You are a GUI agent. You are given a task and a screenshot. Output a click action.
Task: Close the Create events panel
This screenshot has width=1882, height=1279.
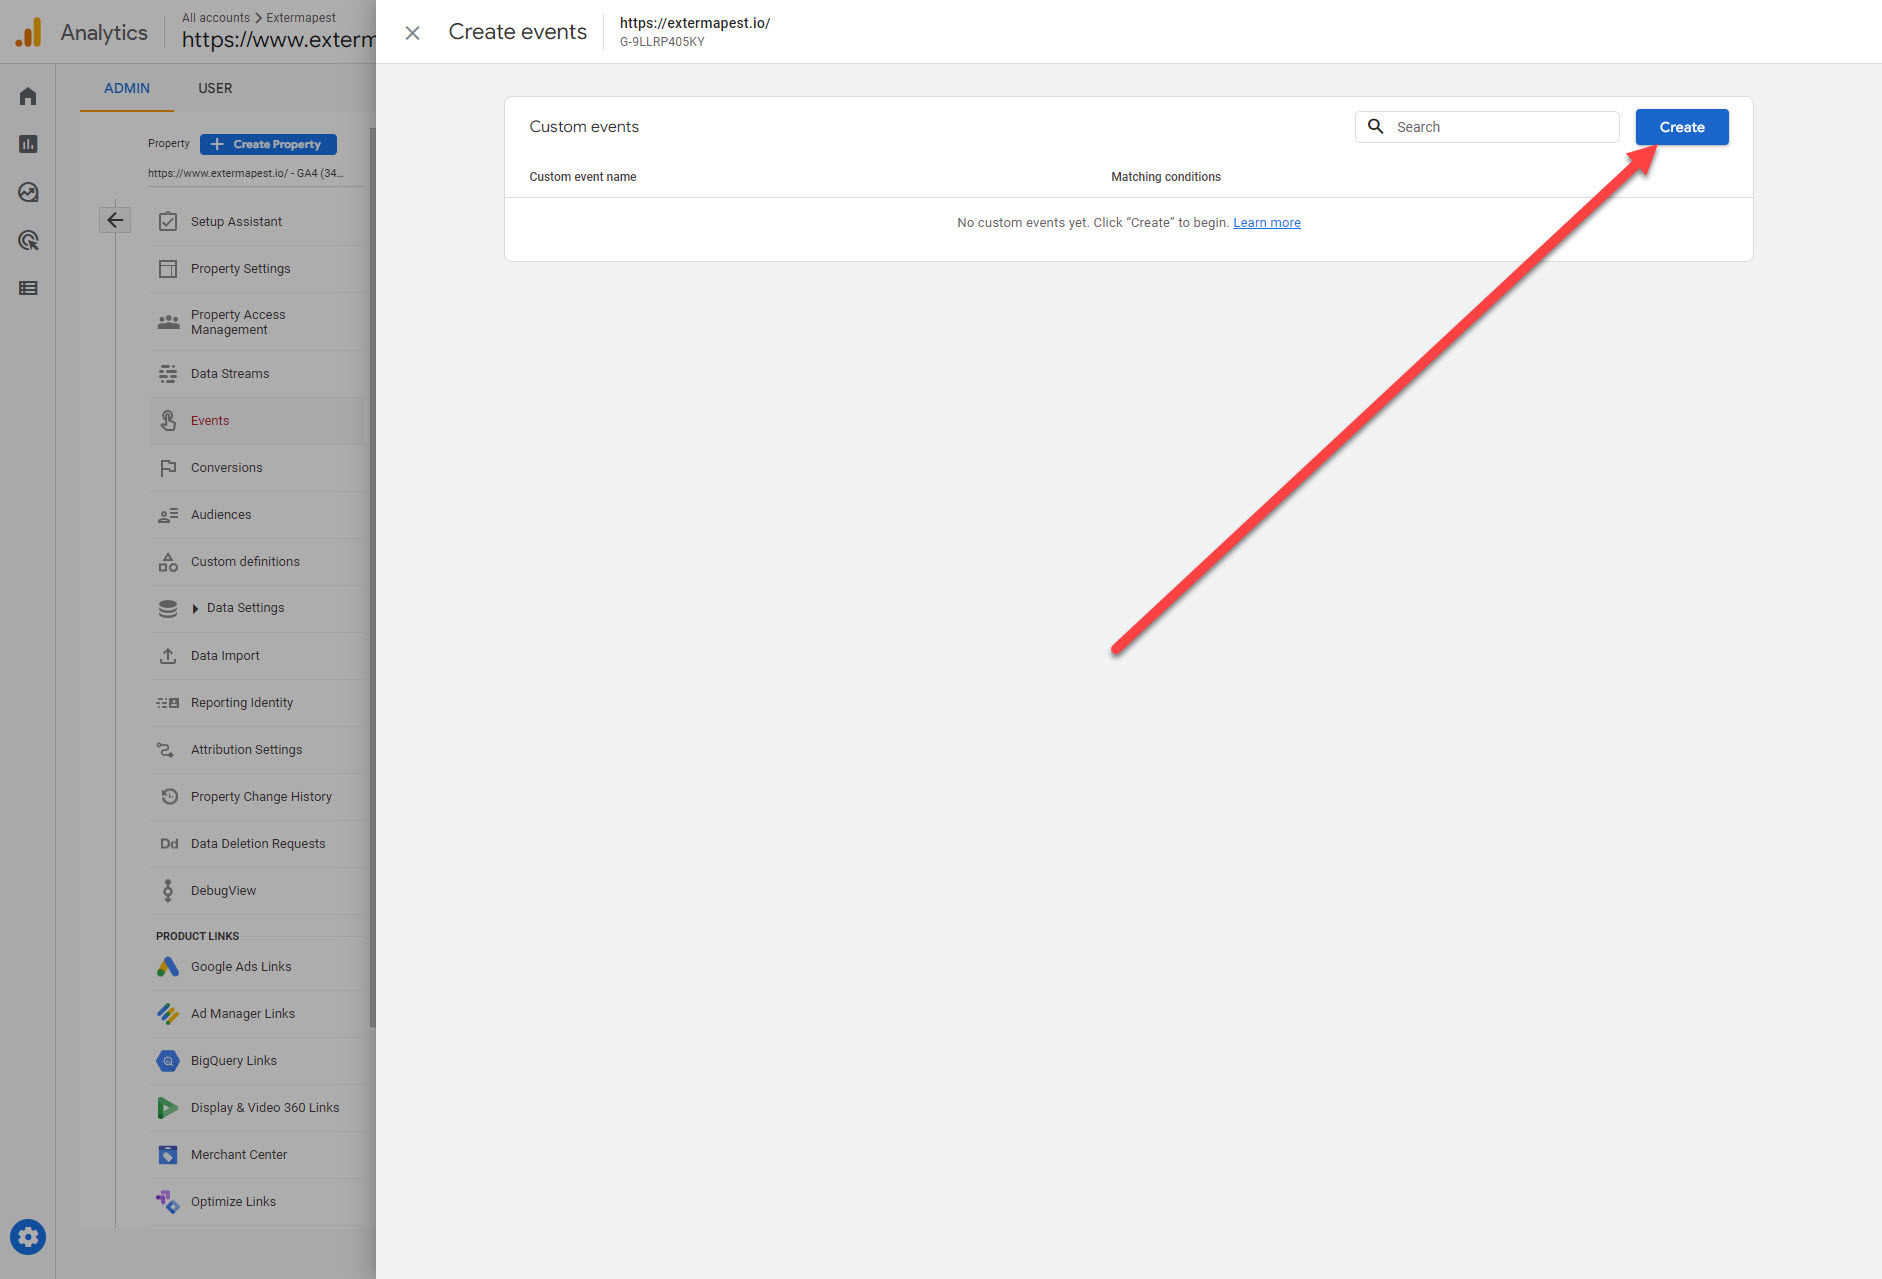click(412, 33)
